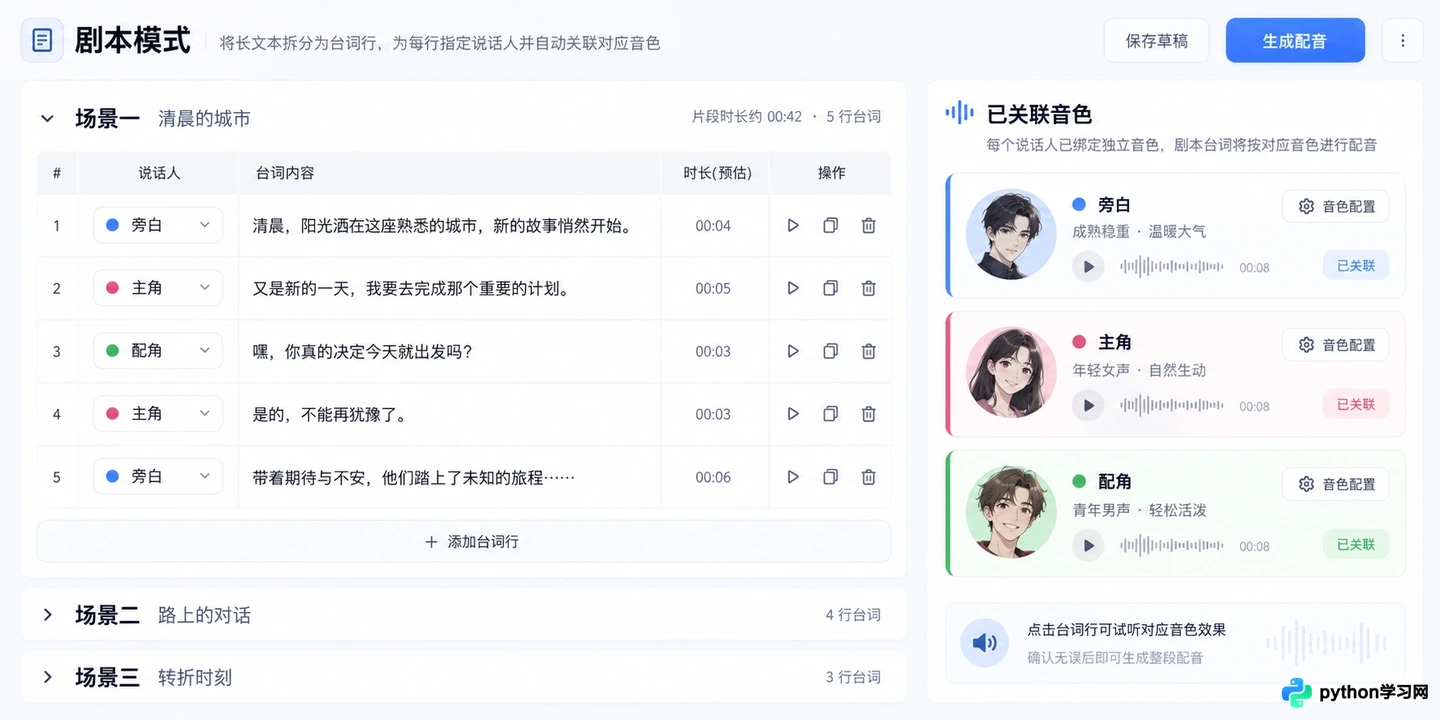Add a new line via 添加台词行

coord(464,541)
